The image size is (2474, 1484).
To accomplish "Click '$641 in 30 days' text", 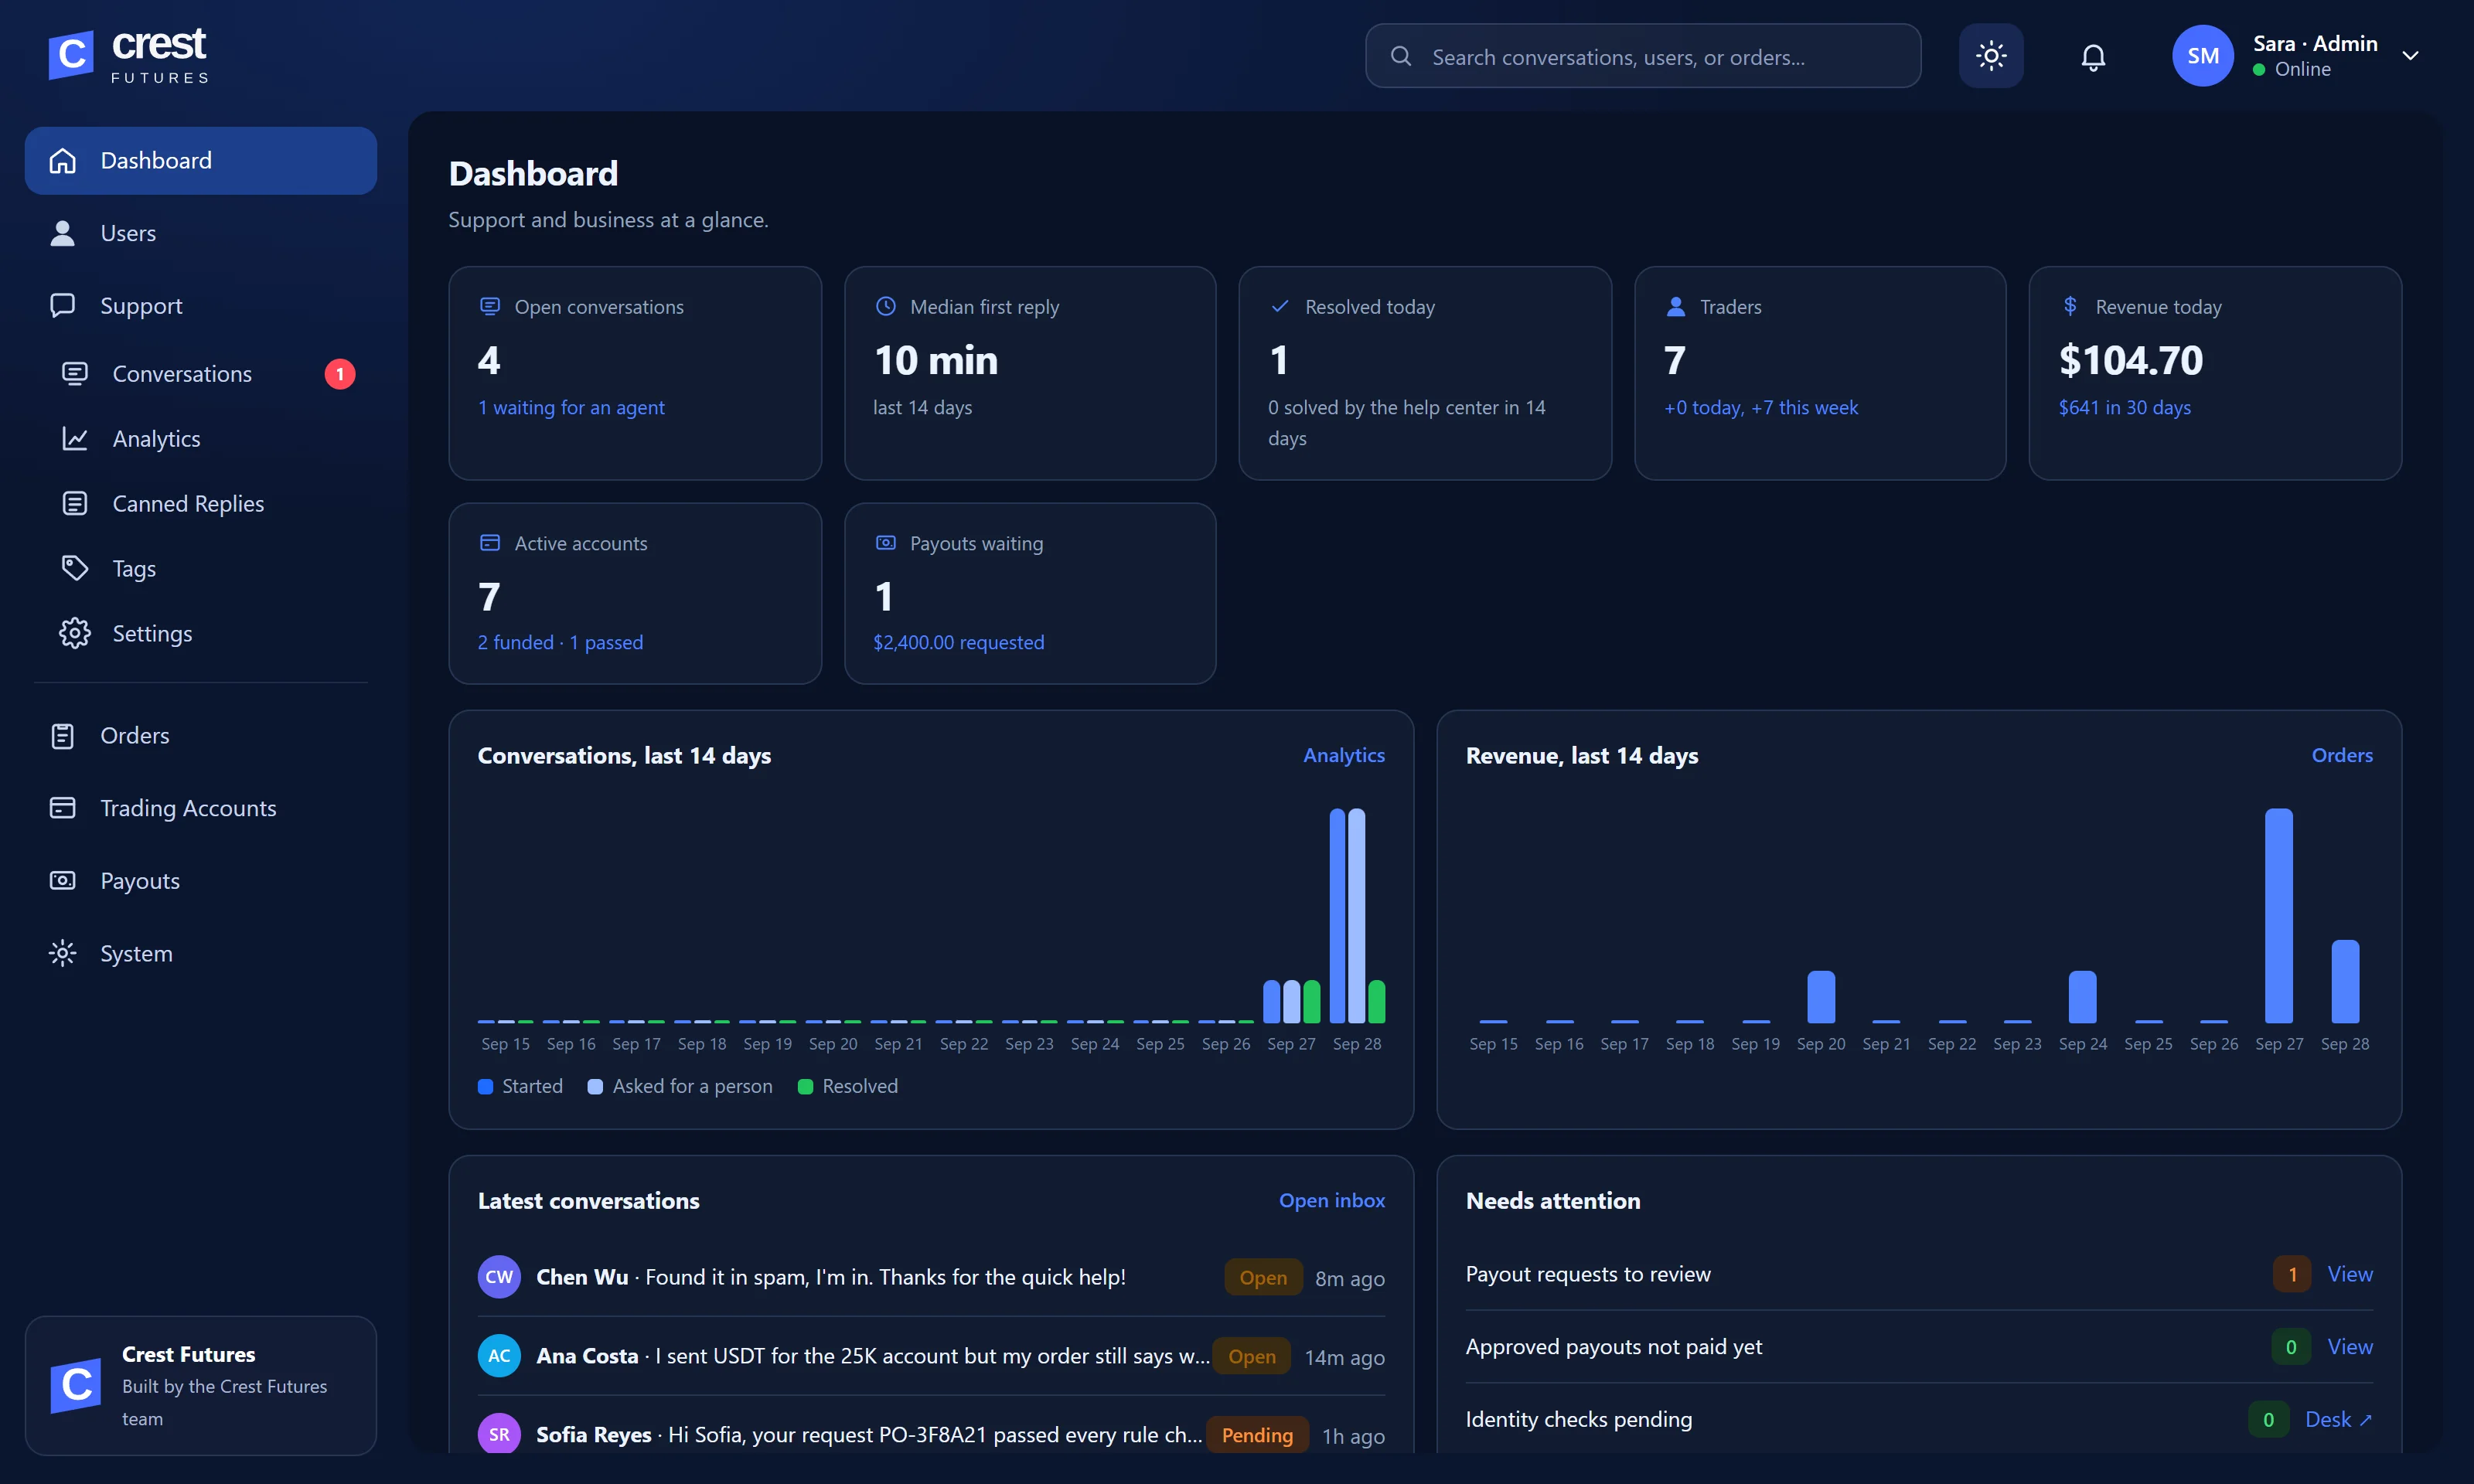I will [2124, 408].
